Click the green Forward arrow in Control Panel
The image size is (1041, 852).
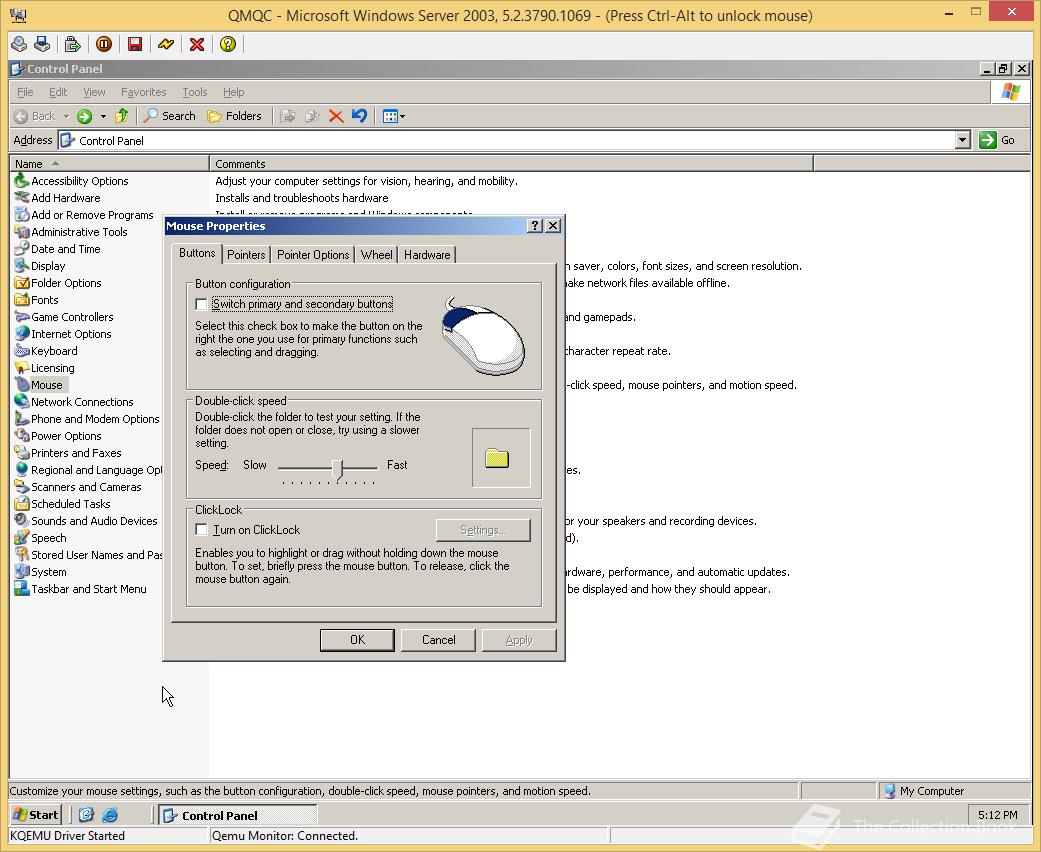coord(84,116)
